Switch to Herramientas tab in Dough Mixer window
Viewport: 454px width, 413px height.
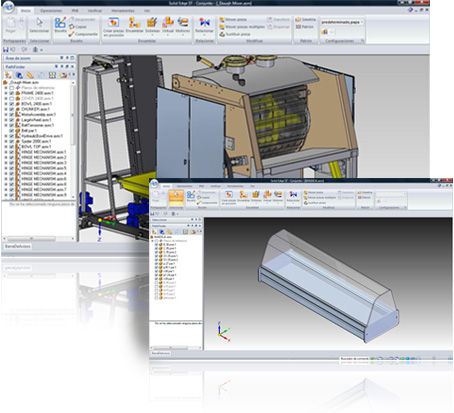coord(123,11)
